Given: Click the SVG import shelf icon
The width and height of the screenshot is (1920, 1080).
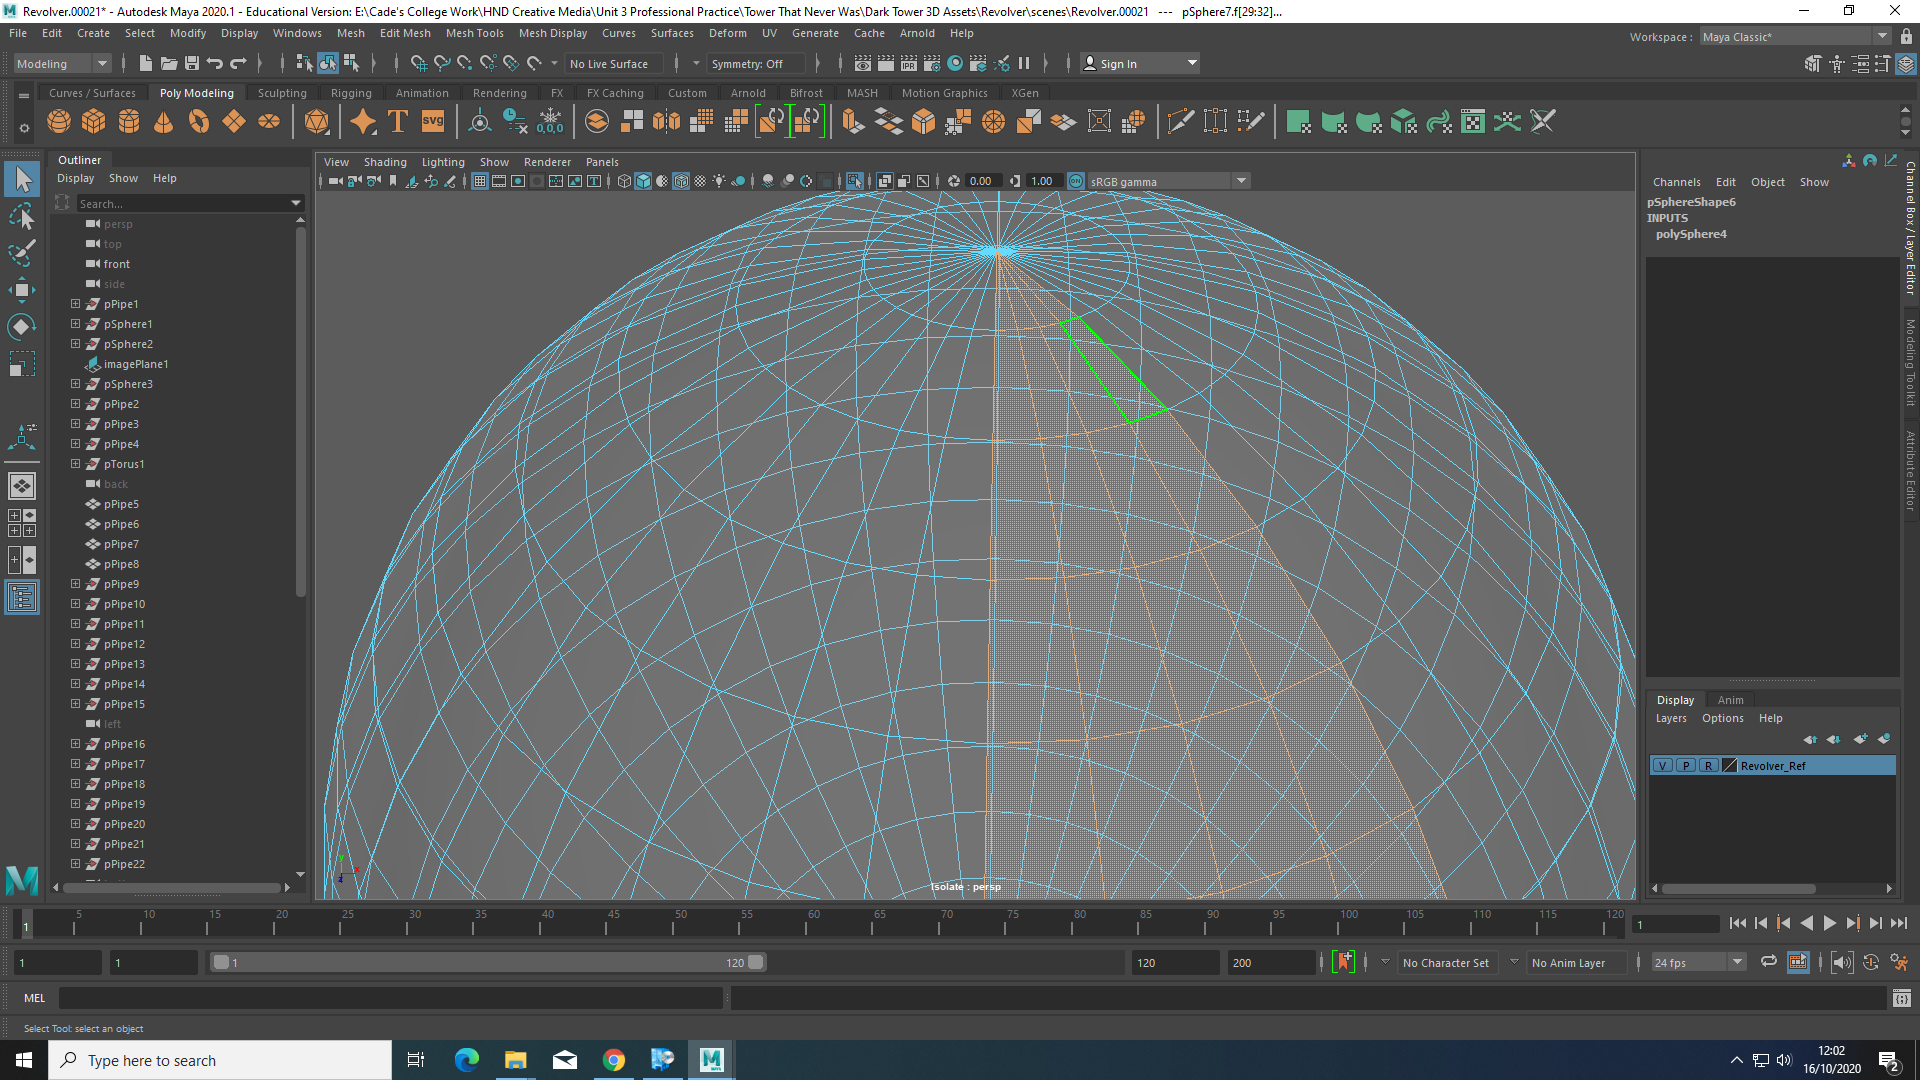Looking at the screenshot, I should pyautogui.click(x=432, y=122).
